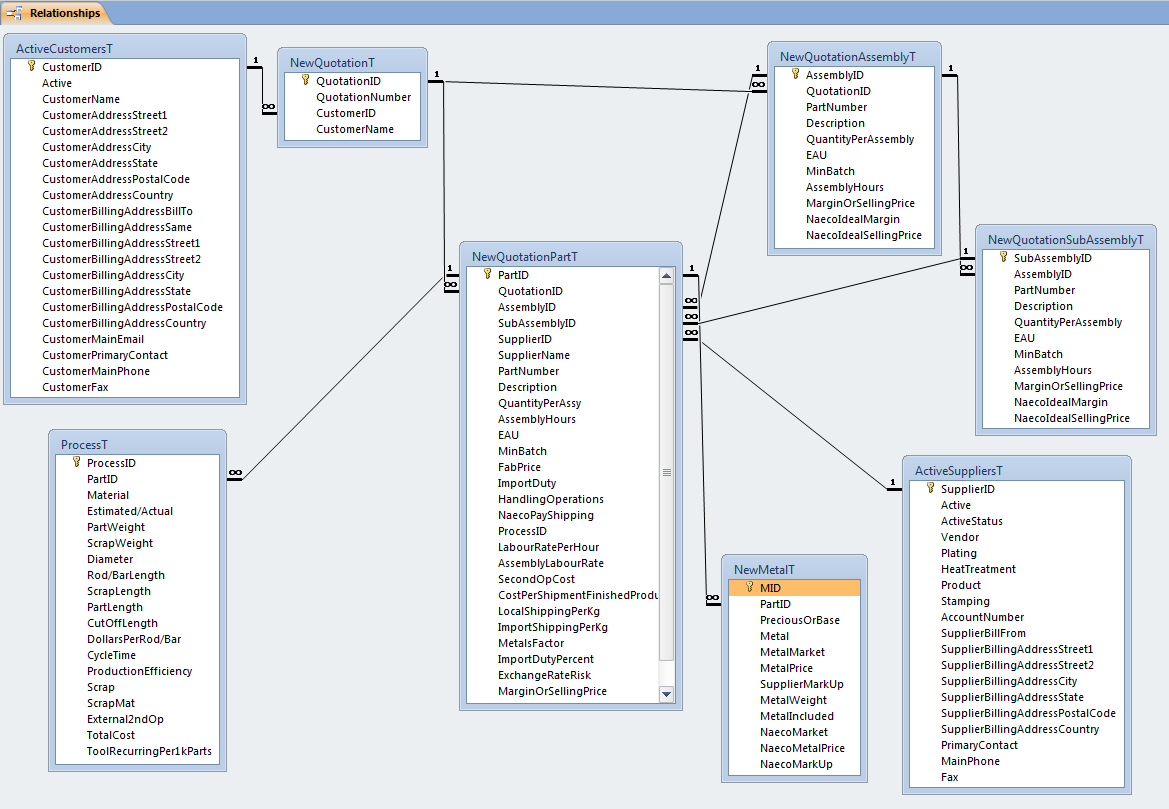Screen dimensions: 1169x809
Task: Select the ActiveSuppliersT table title bar
Action: tap(1017, 470)
